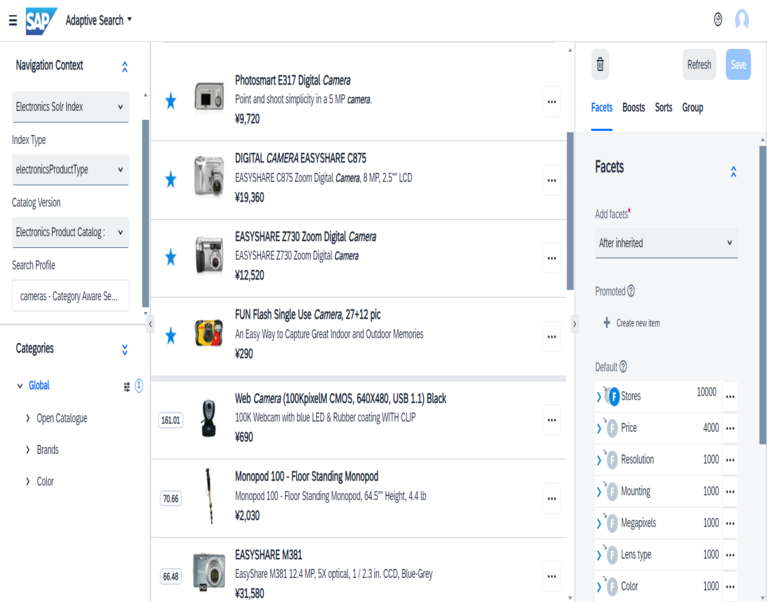Image resolution: width=767 pixels, height=602 pixels.
Task: Open the Electronics Solr Index dropdown
Action: click(70, 107)
